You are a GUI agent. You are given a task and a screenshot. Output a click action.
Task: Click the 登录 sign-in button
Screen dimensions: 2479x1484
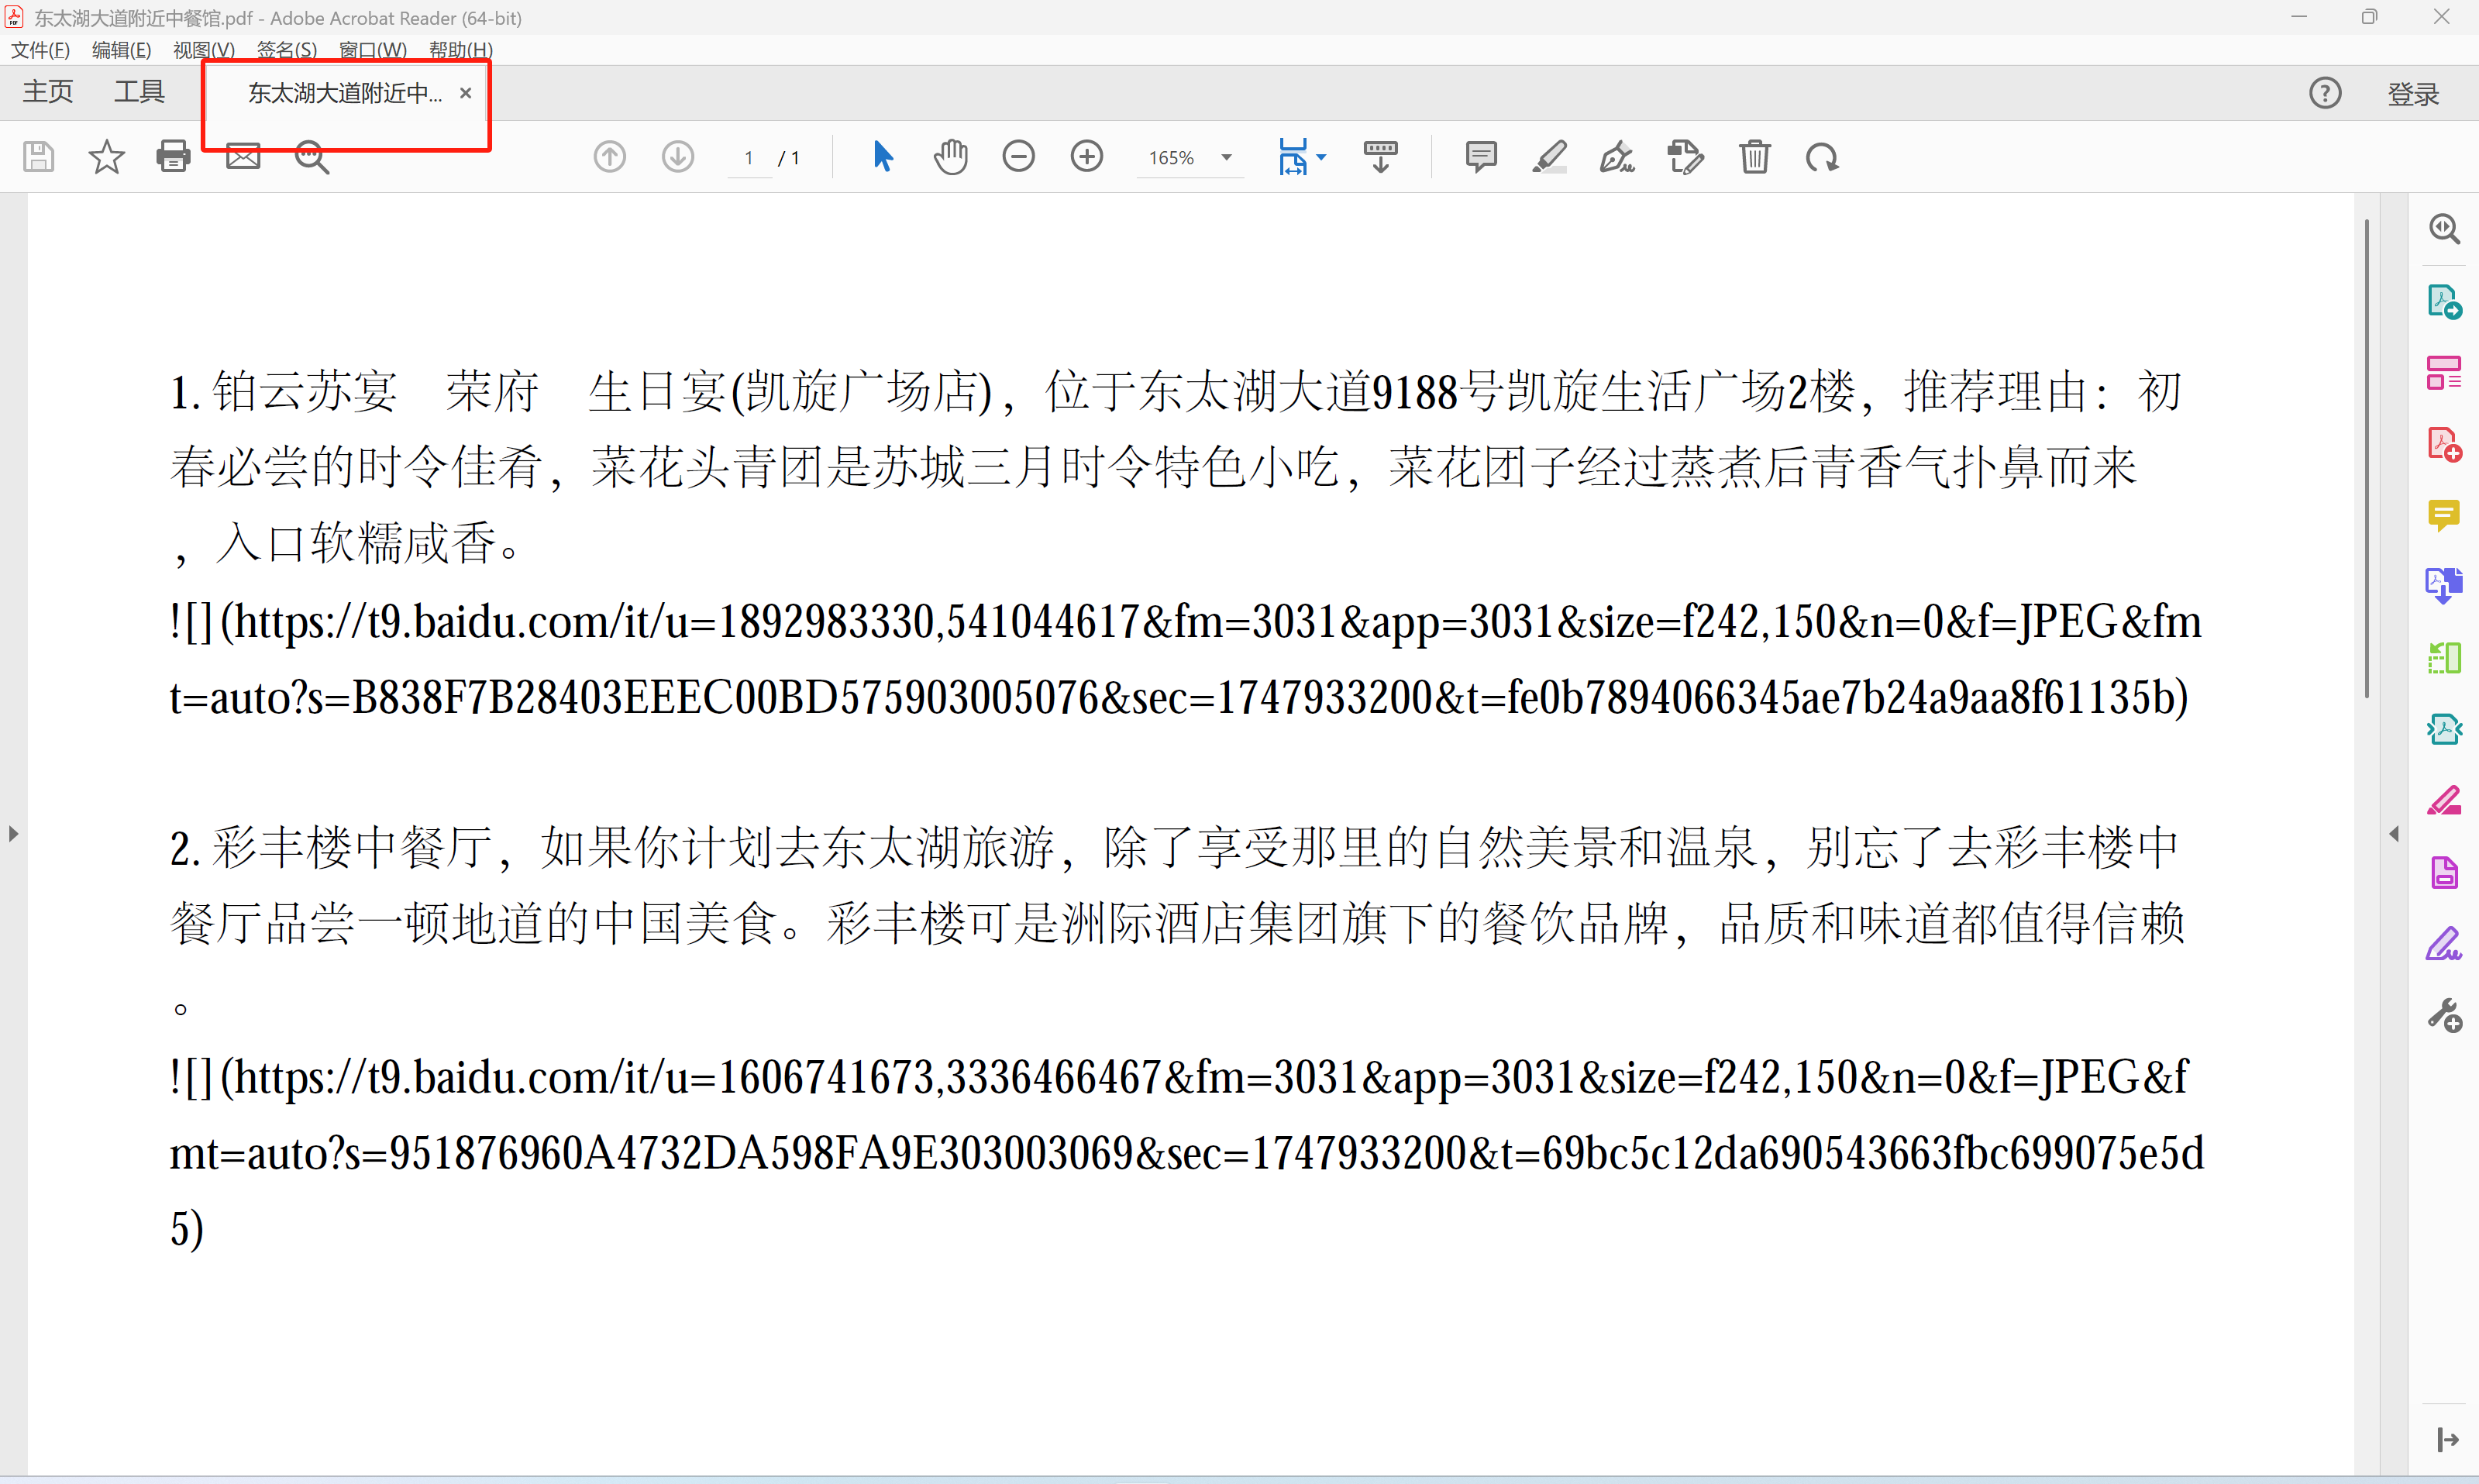point(2412,94)
